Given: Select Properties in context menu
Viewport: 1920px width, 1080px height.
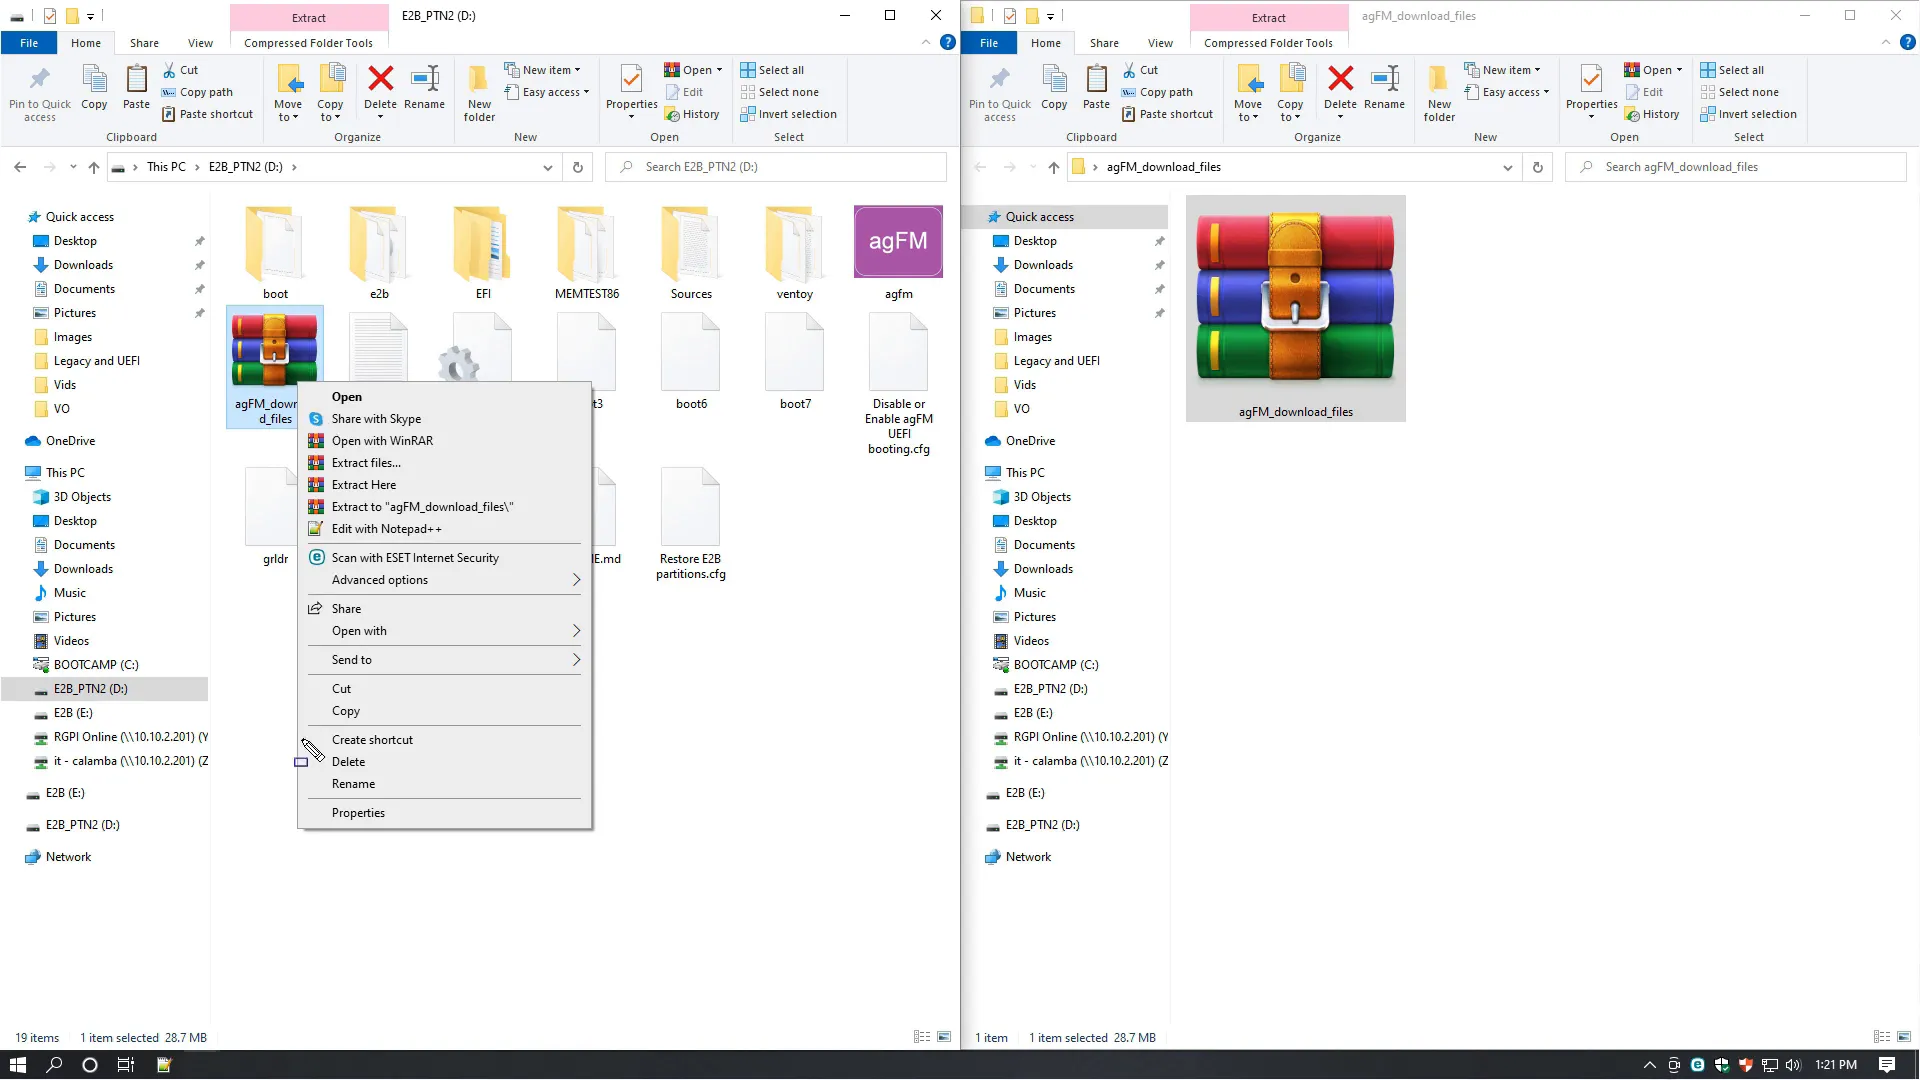Looking at the screenshot, I should pyautogui.click(x=445, y=813).
